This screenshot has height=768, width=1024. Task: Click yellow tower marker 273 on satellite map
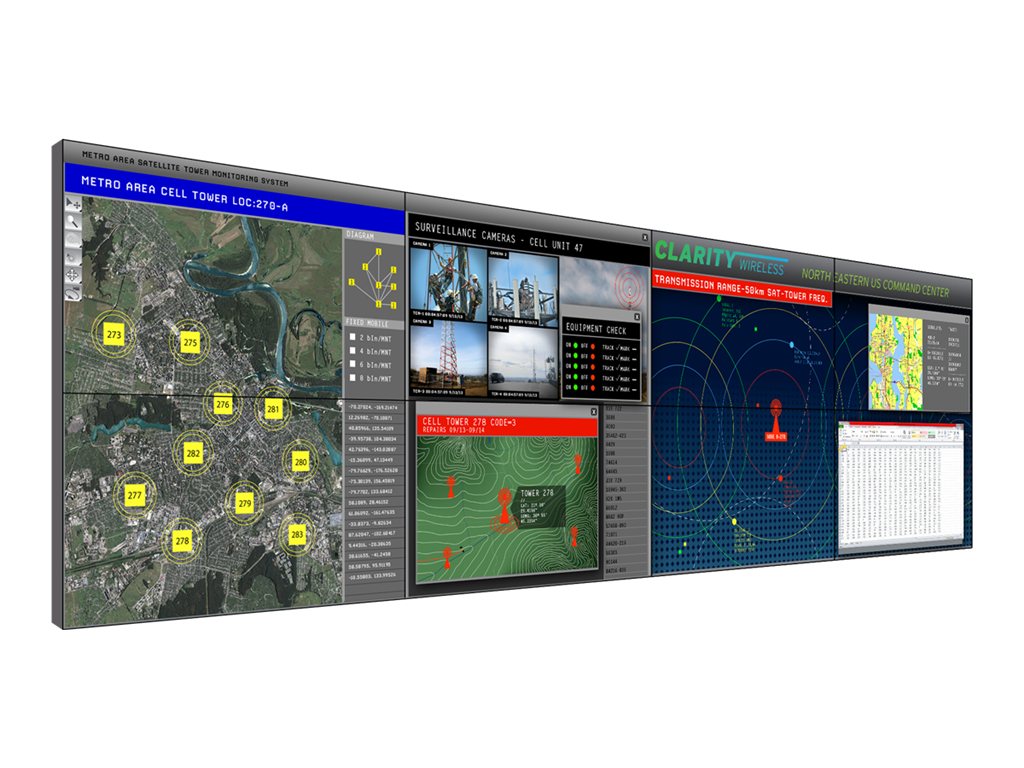tap(114, 334)
